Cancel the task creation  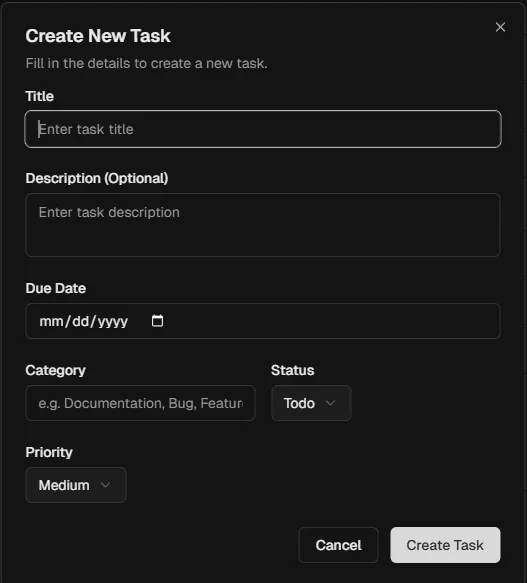(338, 545)
